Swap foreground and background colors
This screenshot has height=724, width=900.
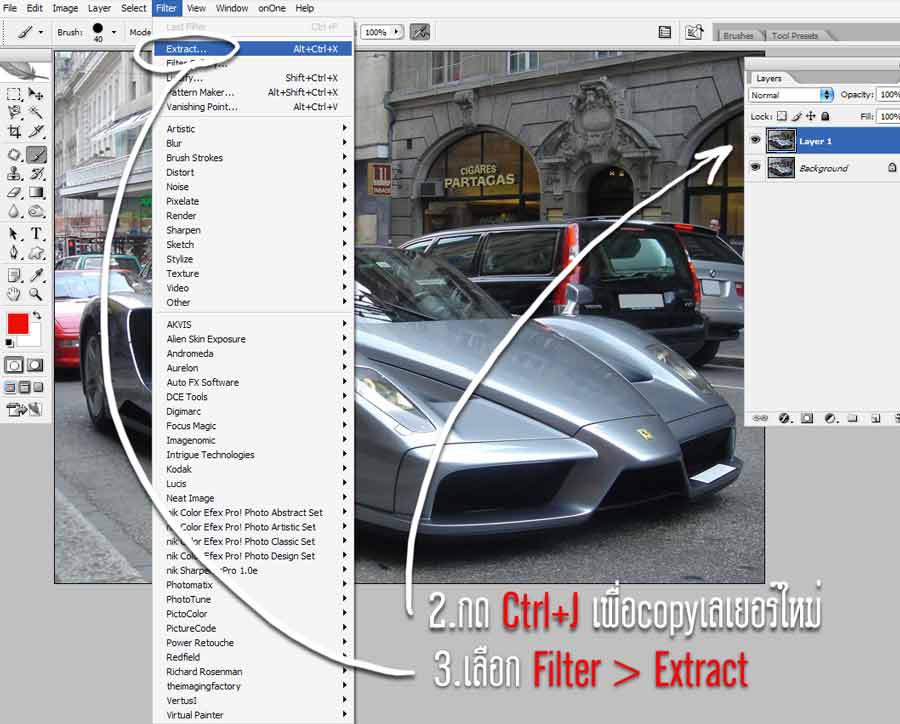tap(37, 315)
